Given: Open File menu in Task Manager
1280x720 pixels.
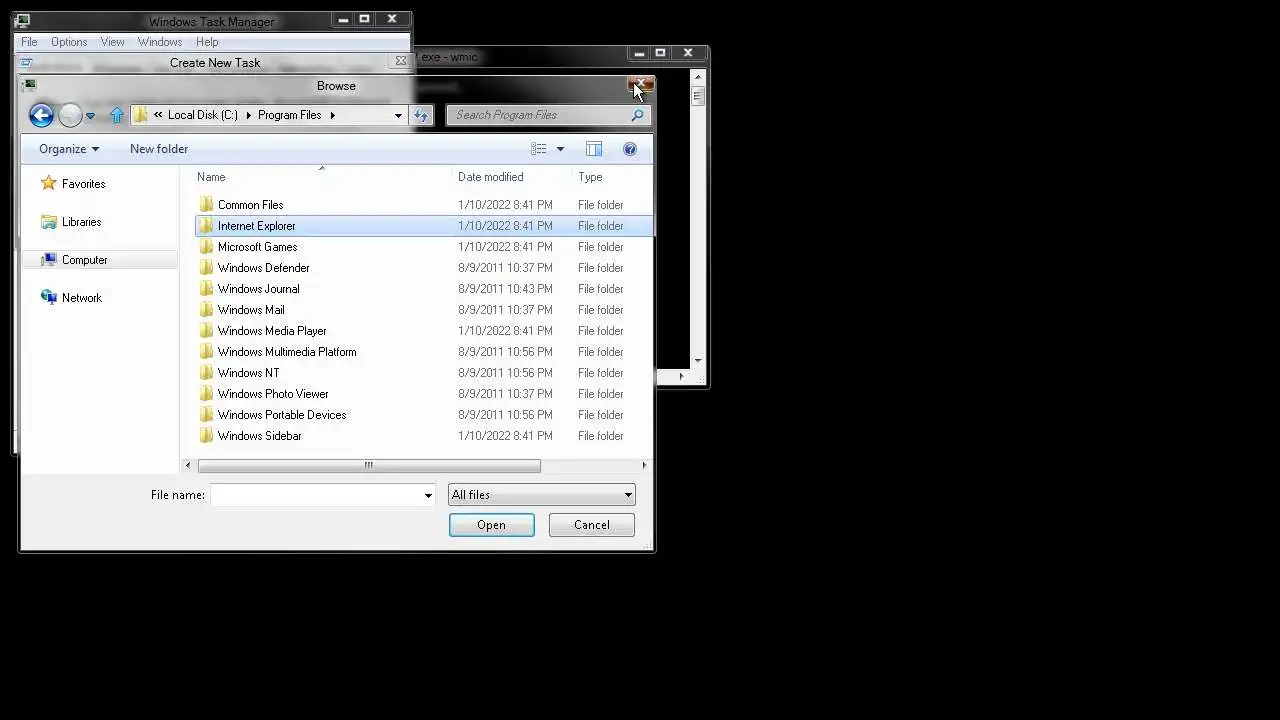Looking at the screenshot, I should pyautogui.click(x=29, y=42).
